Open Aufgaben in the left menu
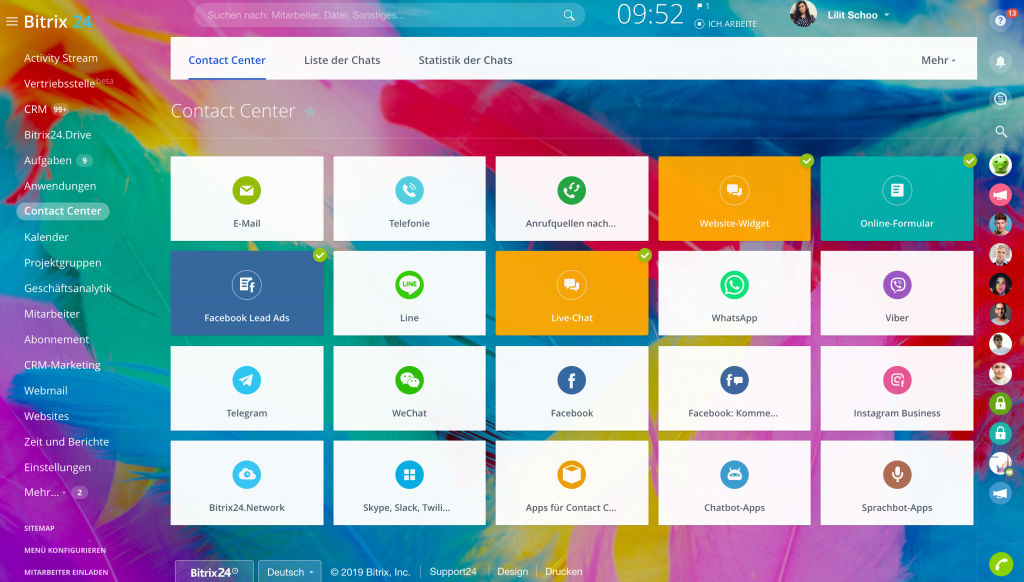The width and height of the screenshot is (1024, 582). (48, 160)
